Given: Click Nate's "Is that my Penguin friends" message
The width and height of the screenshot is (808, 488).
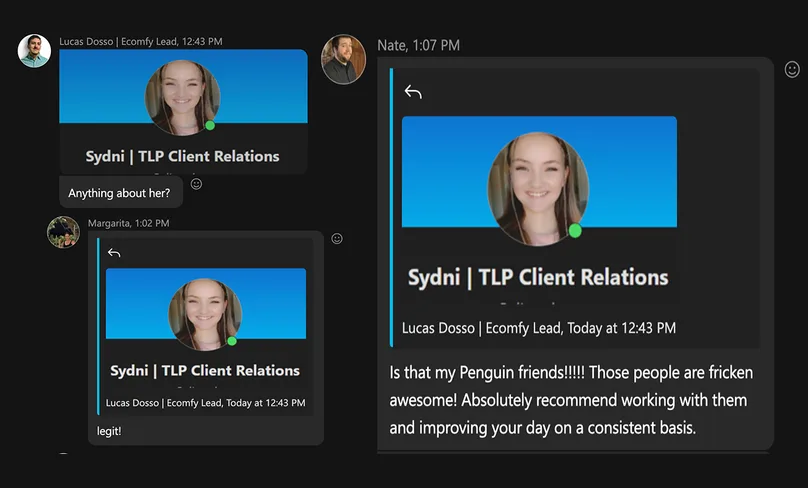Looking at the screenshot, I should point(571,400).
